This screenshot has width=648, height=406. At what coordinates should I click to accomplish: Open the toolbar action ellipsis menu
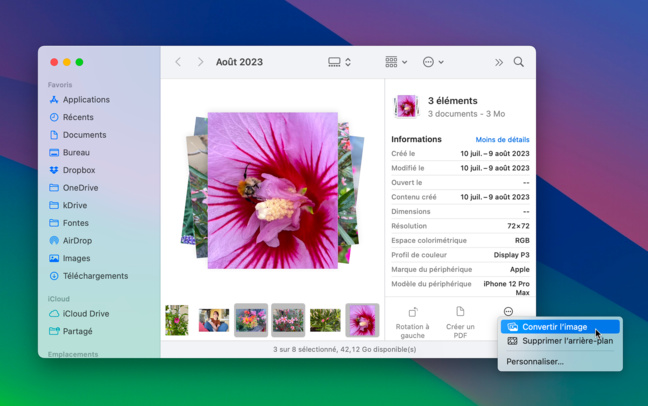click(x=433, y=62)
